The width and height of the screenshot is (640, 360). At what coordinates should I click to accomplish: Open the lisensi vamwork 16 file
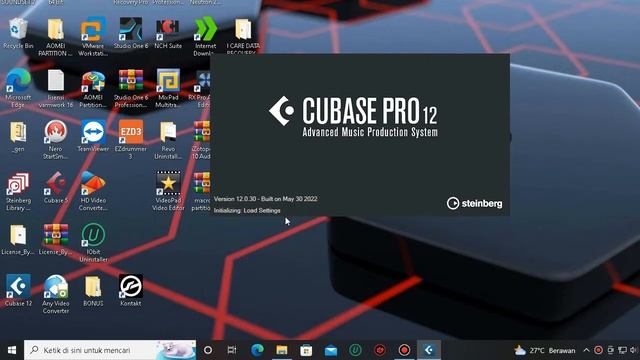click(x=56, y=87)
